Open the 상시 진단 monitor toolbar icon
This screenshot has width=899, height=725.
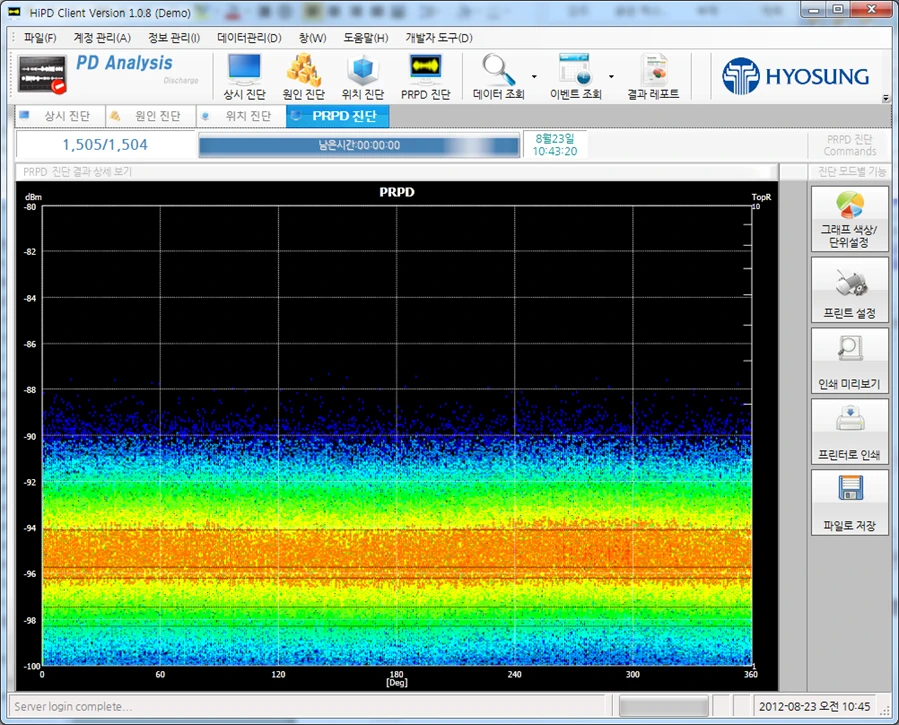click(x=245, y=76)
